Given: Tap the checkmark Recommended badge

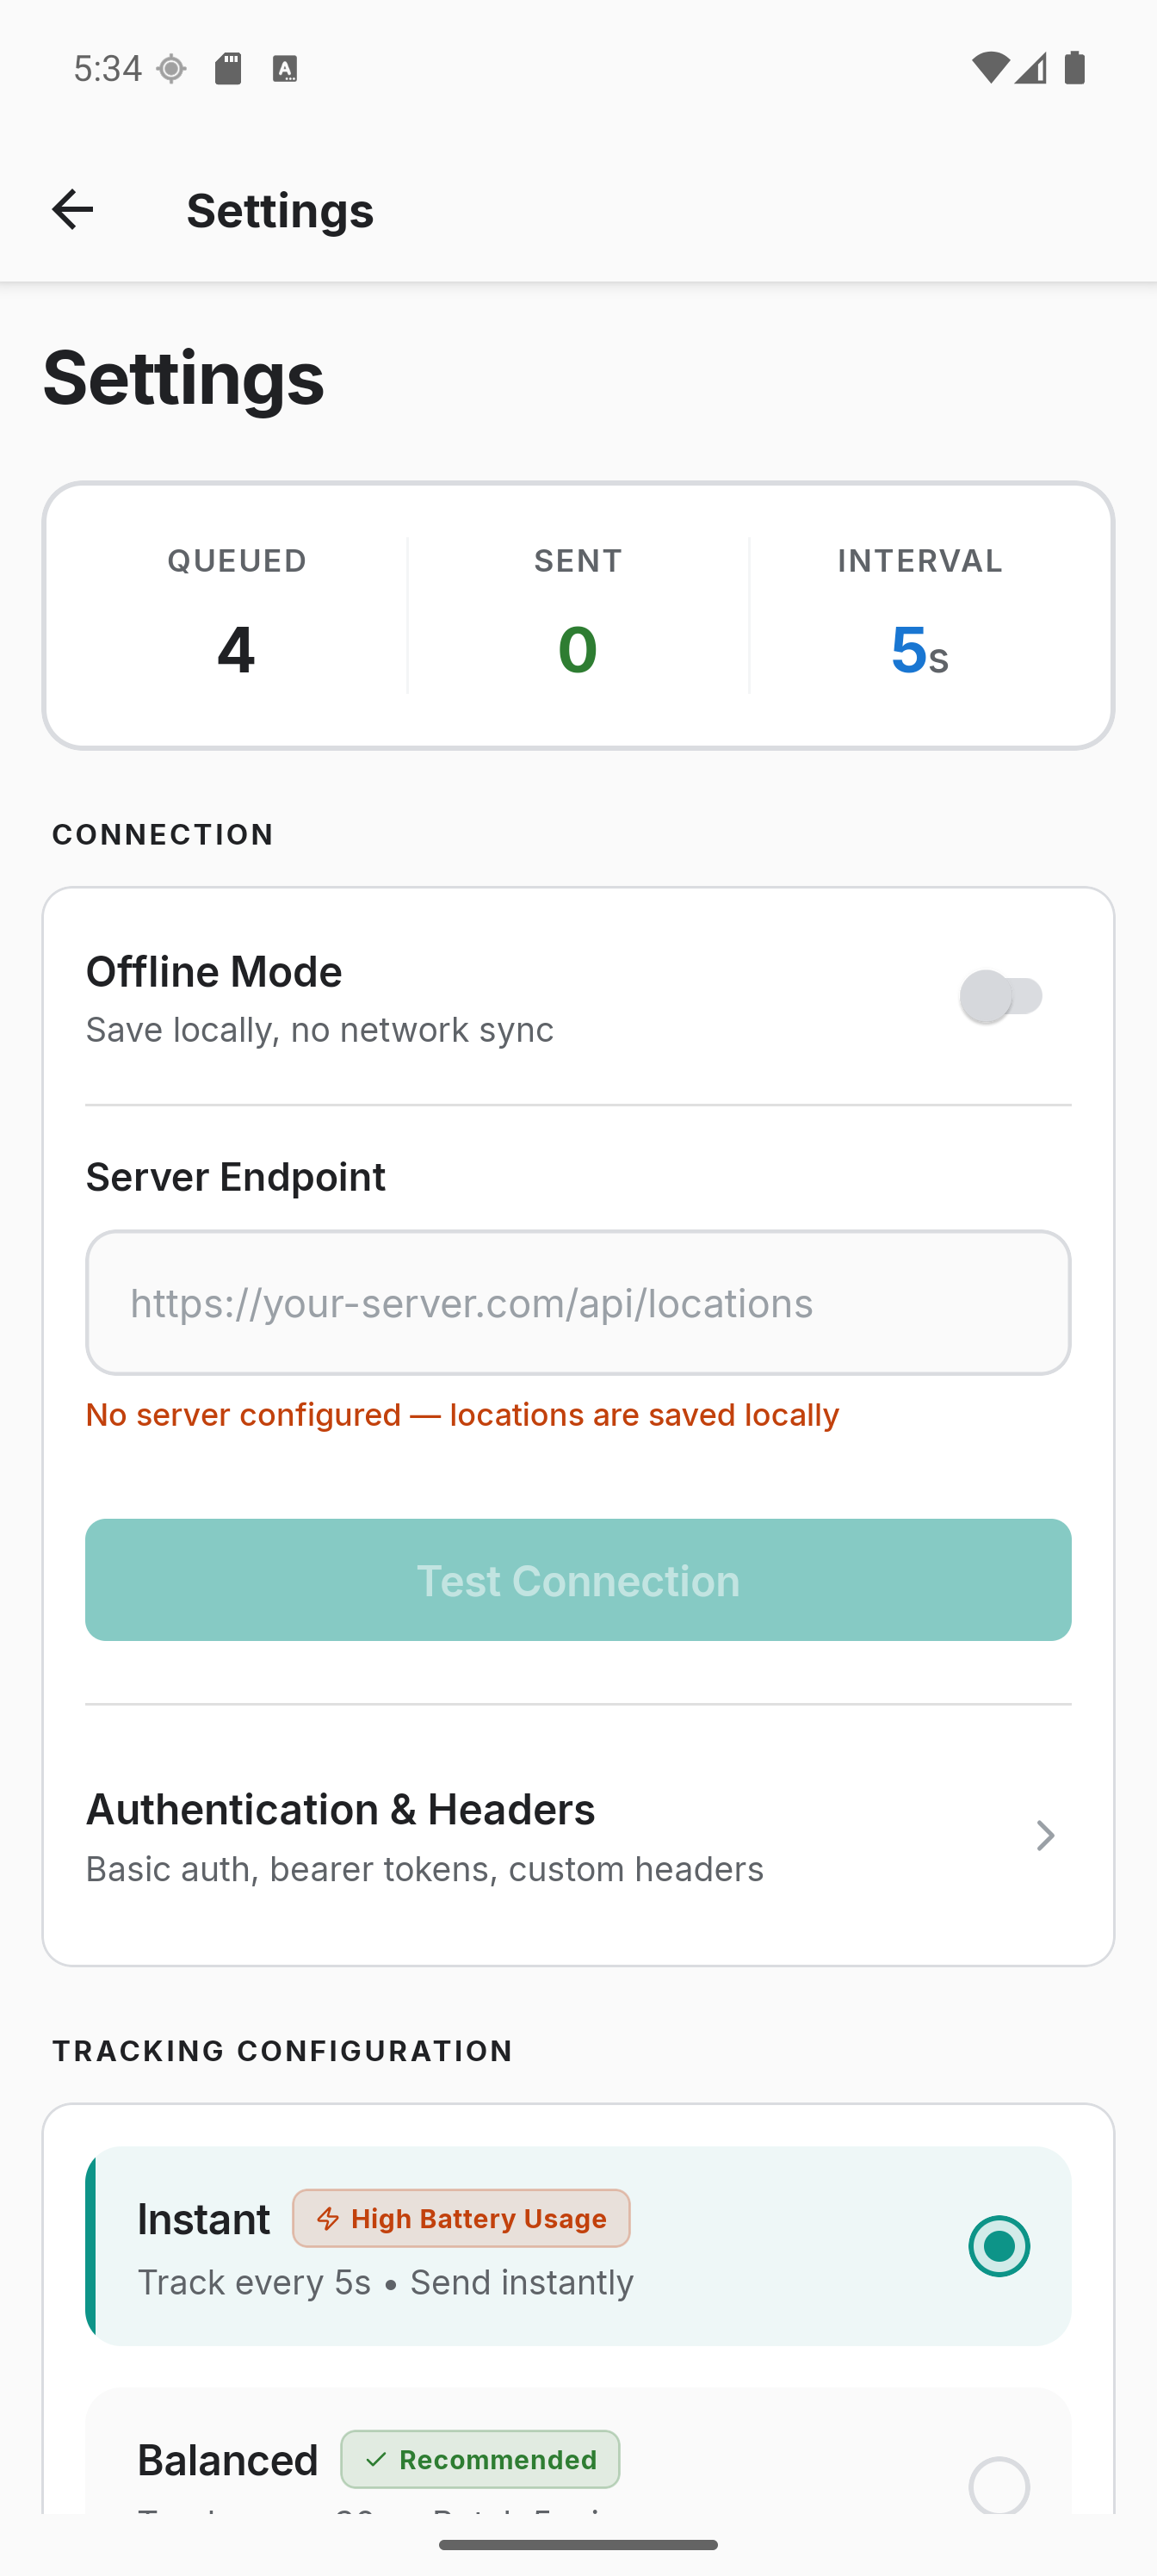Looking at the screenshot, I should tap(480, 2459).
